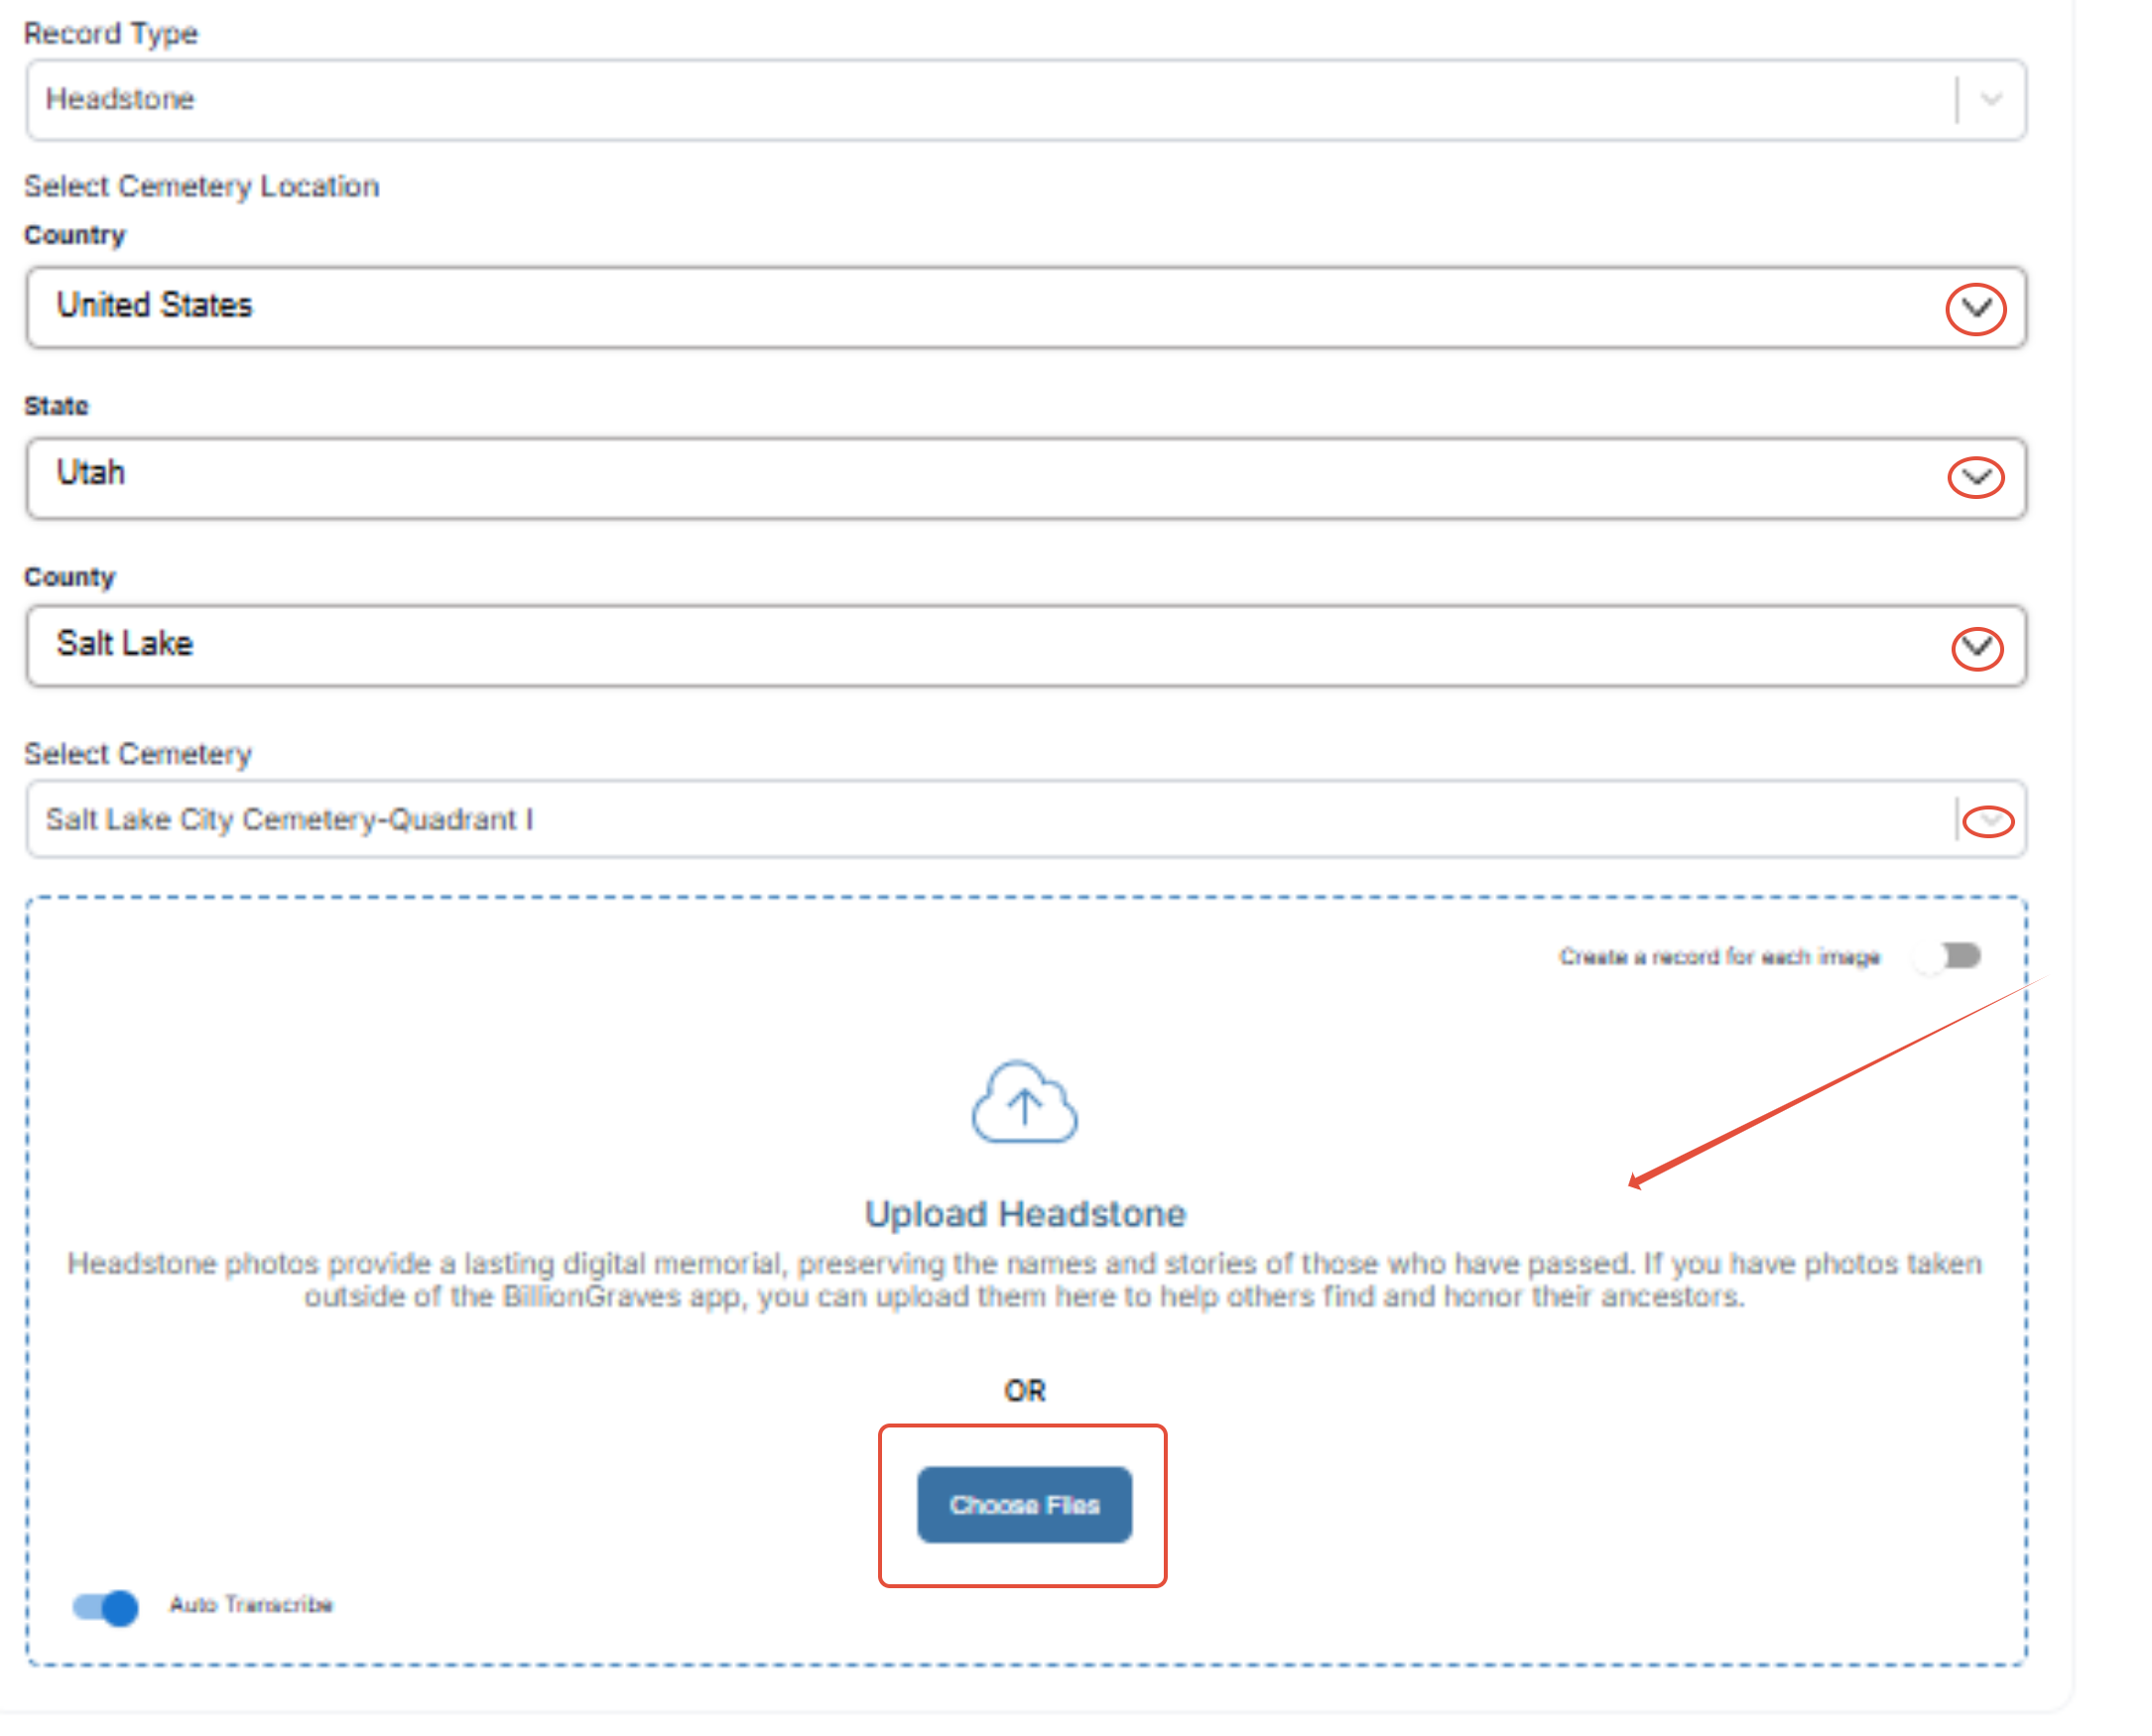
Task: Click the Choose Files button
Action: pyautogui.click(x=1023, y=1505)
